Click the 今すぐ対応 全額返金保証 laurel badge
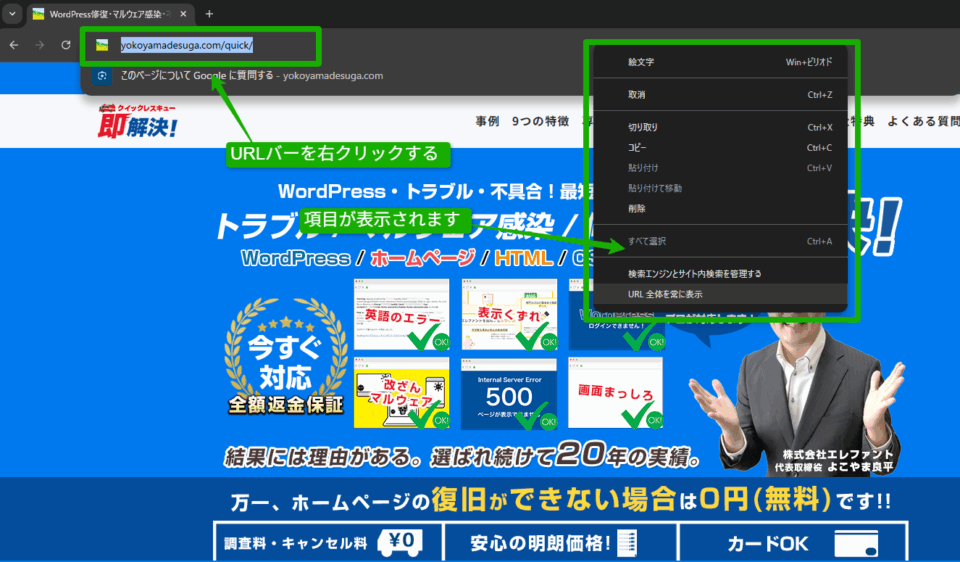Screen dimensions: 960x562 pos(285,357)
